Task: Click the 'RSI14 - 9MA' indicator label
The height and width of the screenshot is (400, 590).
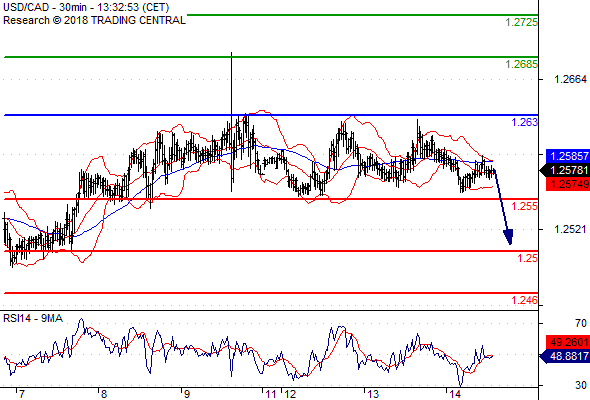Action: click(x=33, y=318)
